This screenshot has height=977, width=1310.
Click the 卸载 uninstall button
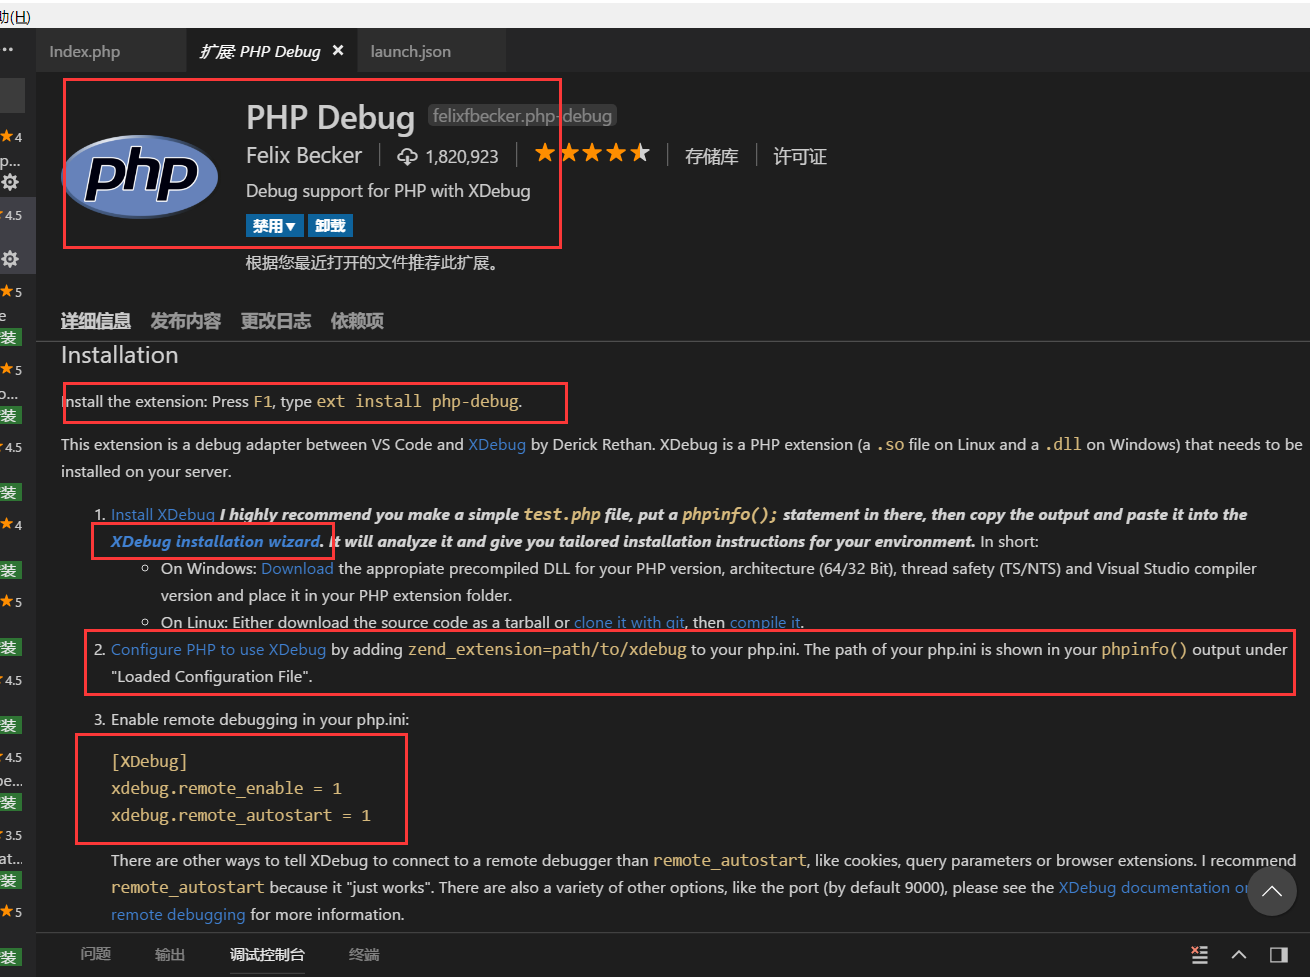[x=330, y=226]
